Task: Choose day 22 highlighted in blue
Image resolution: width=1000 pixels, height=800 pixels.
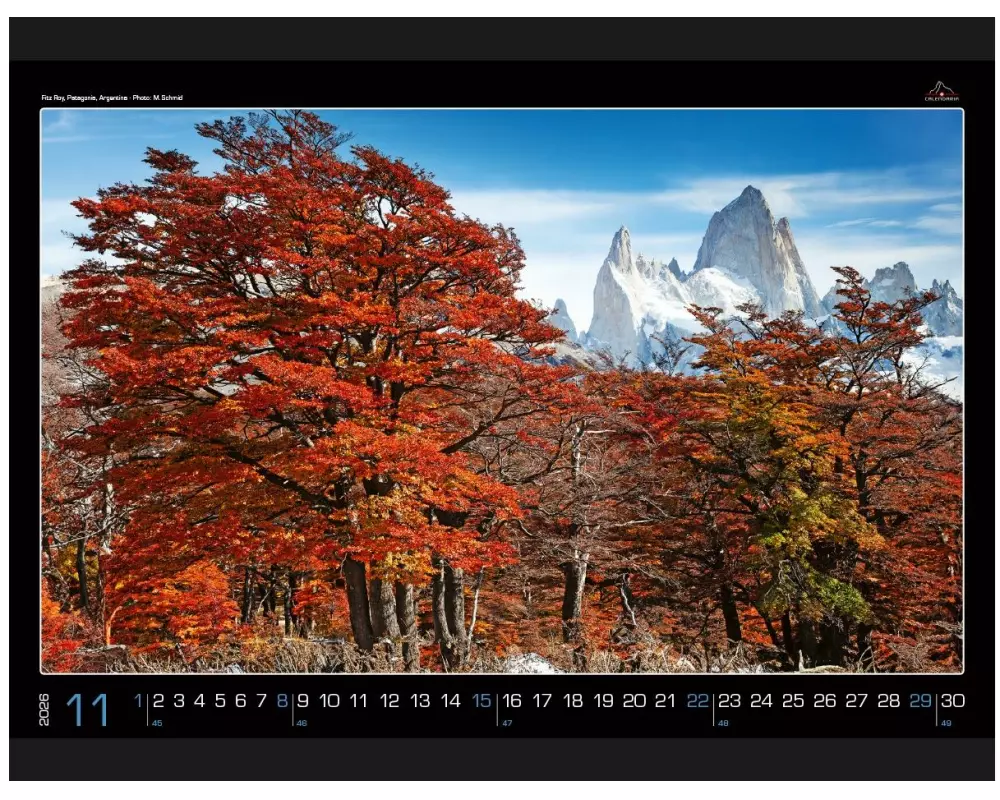Action: click(697, 701)
